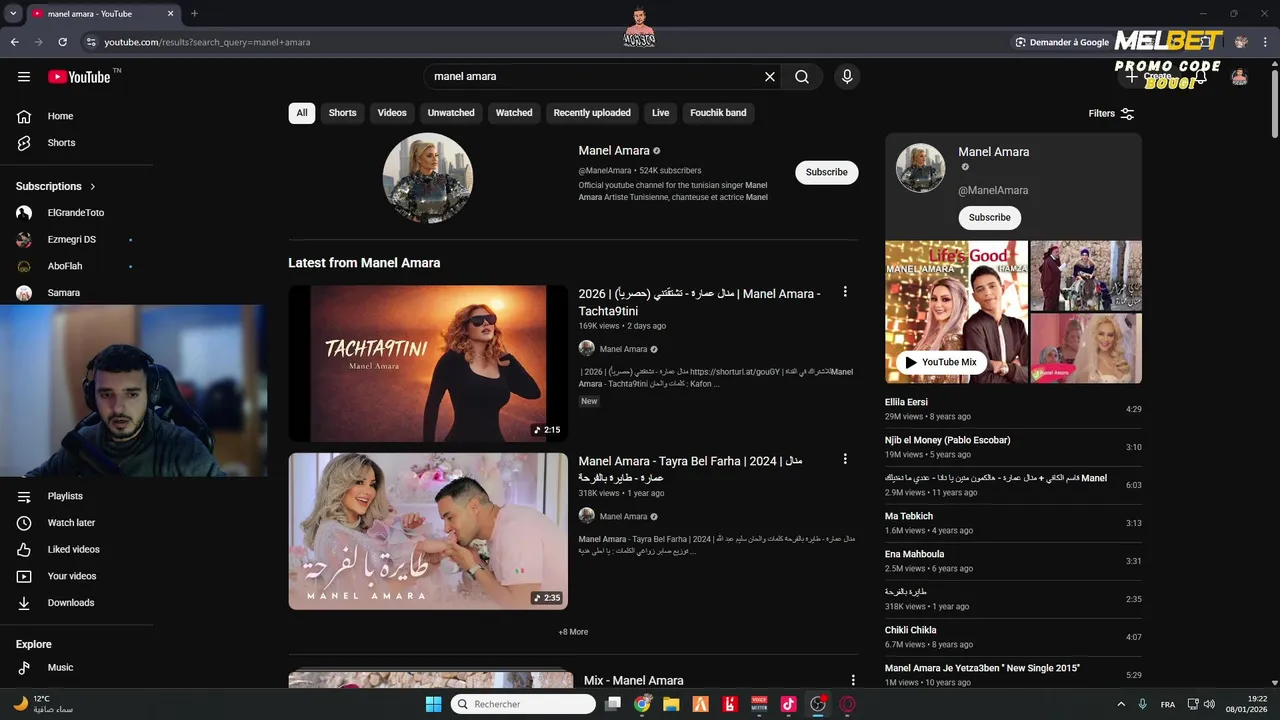
Task: Open the FRA language indicator in tray
Action: [x=1168, y=704]
